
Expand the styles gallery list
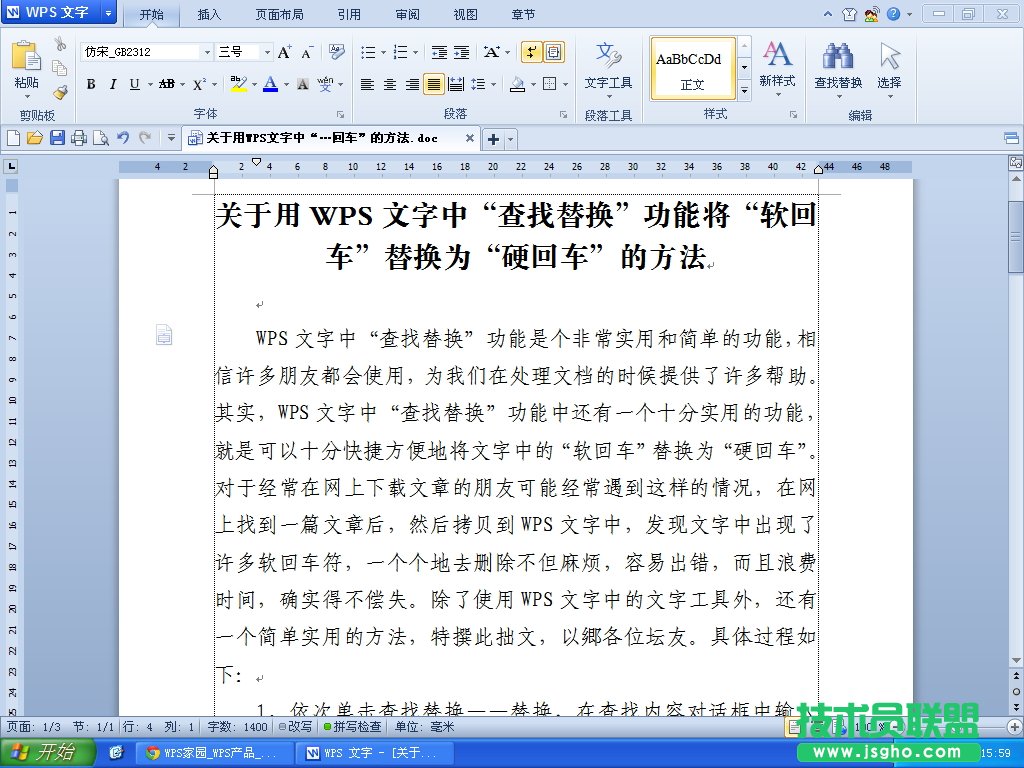pyautogui.click(x=744, y=91)
